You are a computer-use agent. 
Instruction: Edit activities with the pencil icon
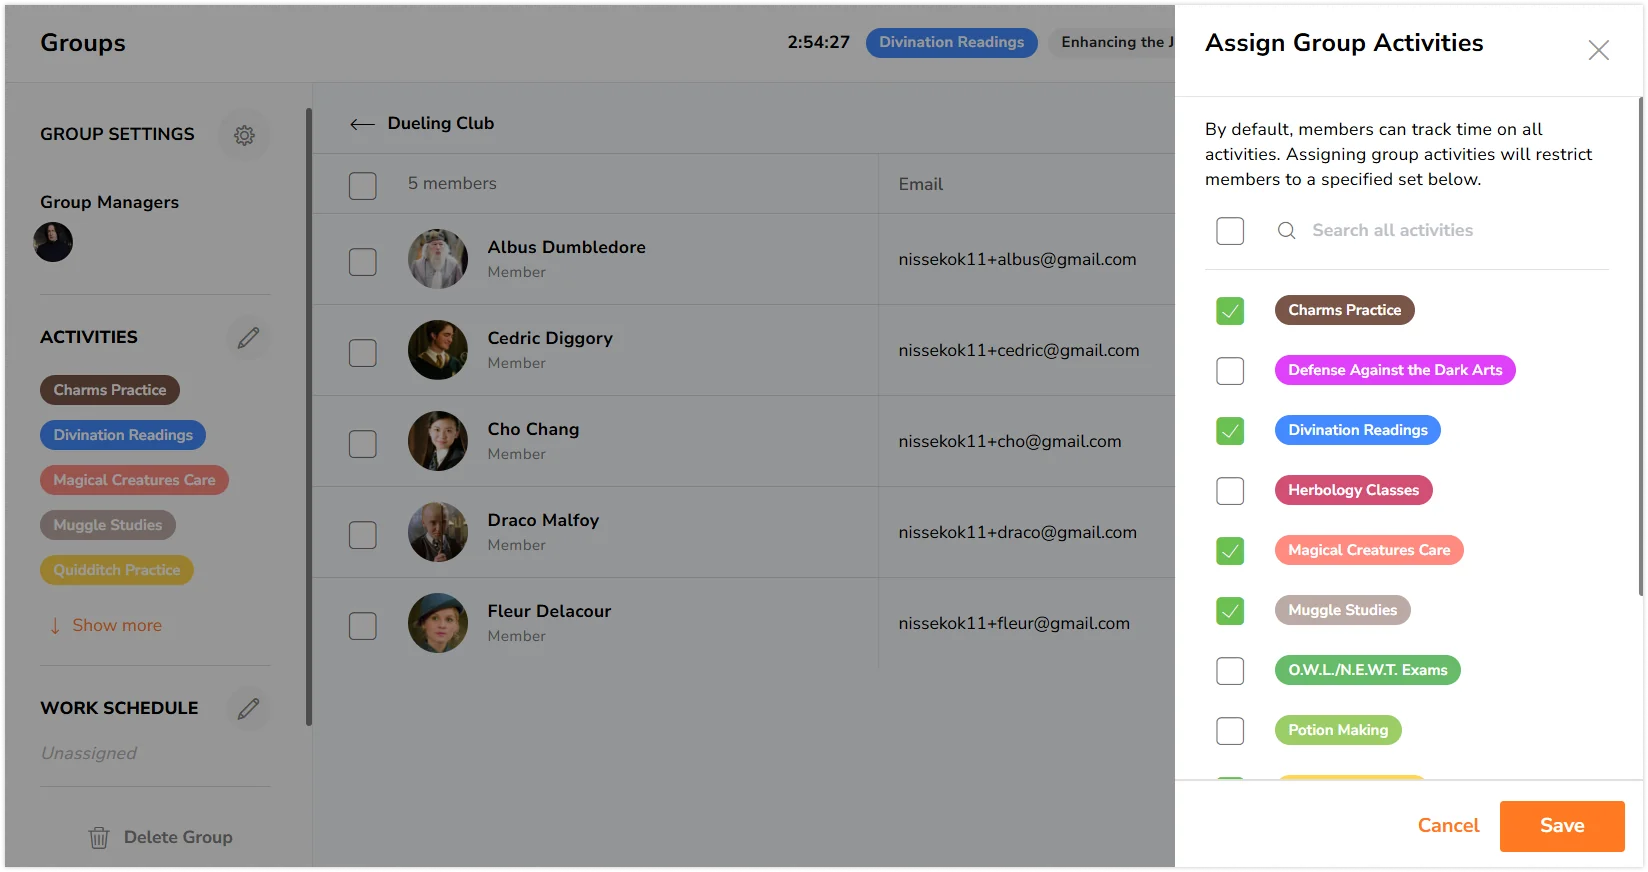click(248, 338)
